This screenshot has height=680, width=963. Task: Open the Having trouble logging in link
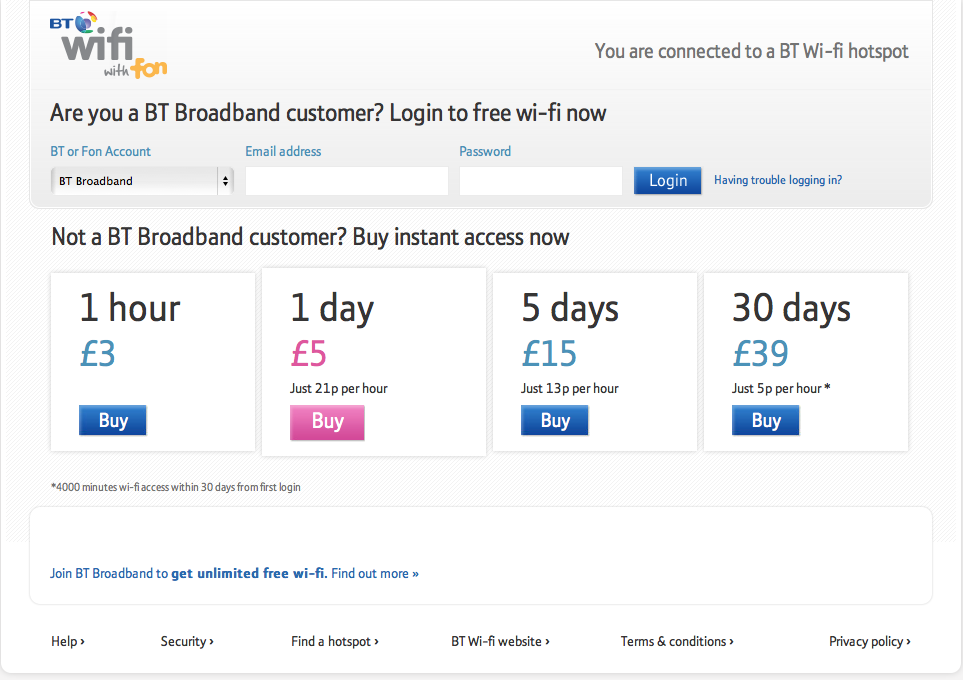pyautogui.click(x=778, y=180)
